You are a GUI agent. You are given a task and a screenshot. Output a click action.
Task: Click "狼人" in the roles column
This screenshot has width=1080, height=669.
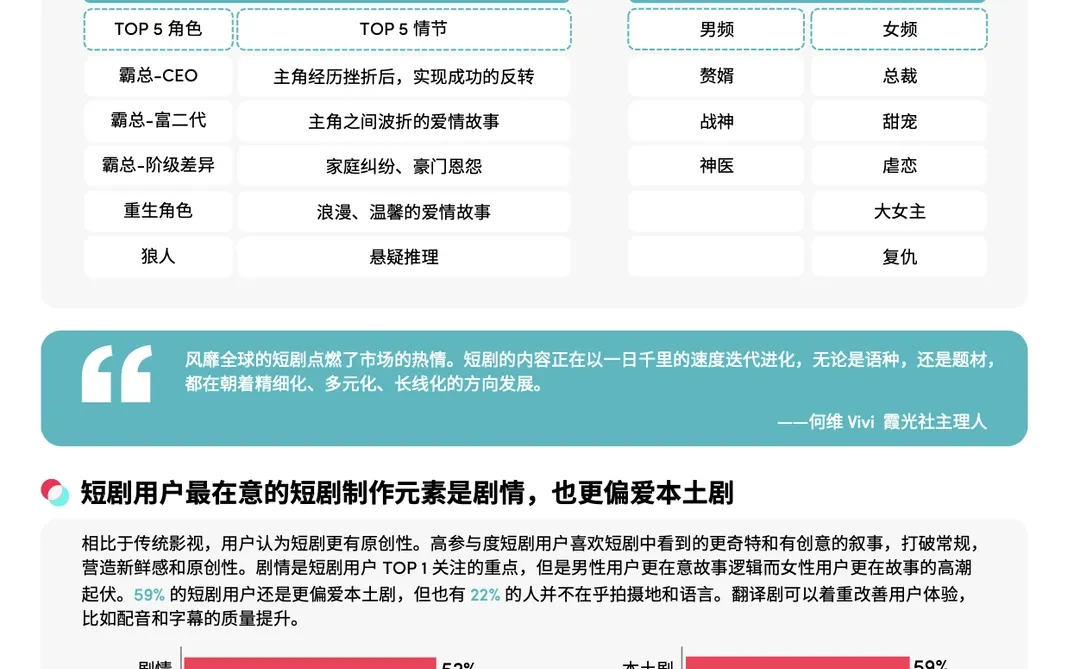point(157,256)
